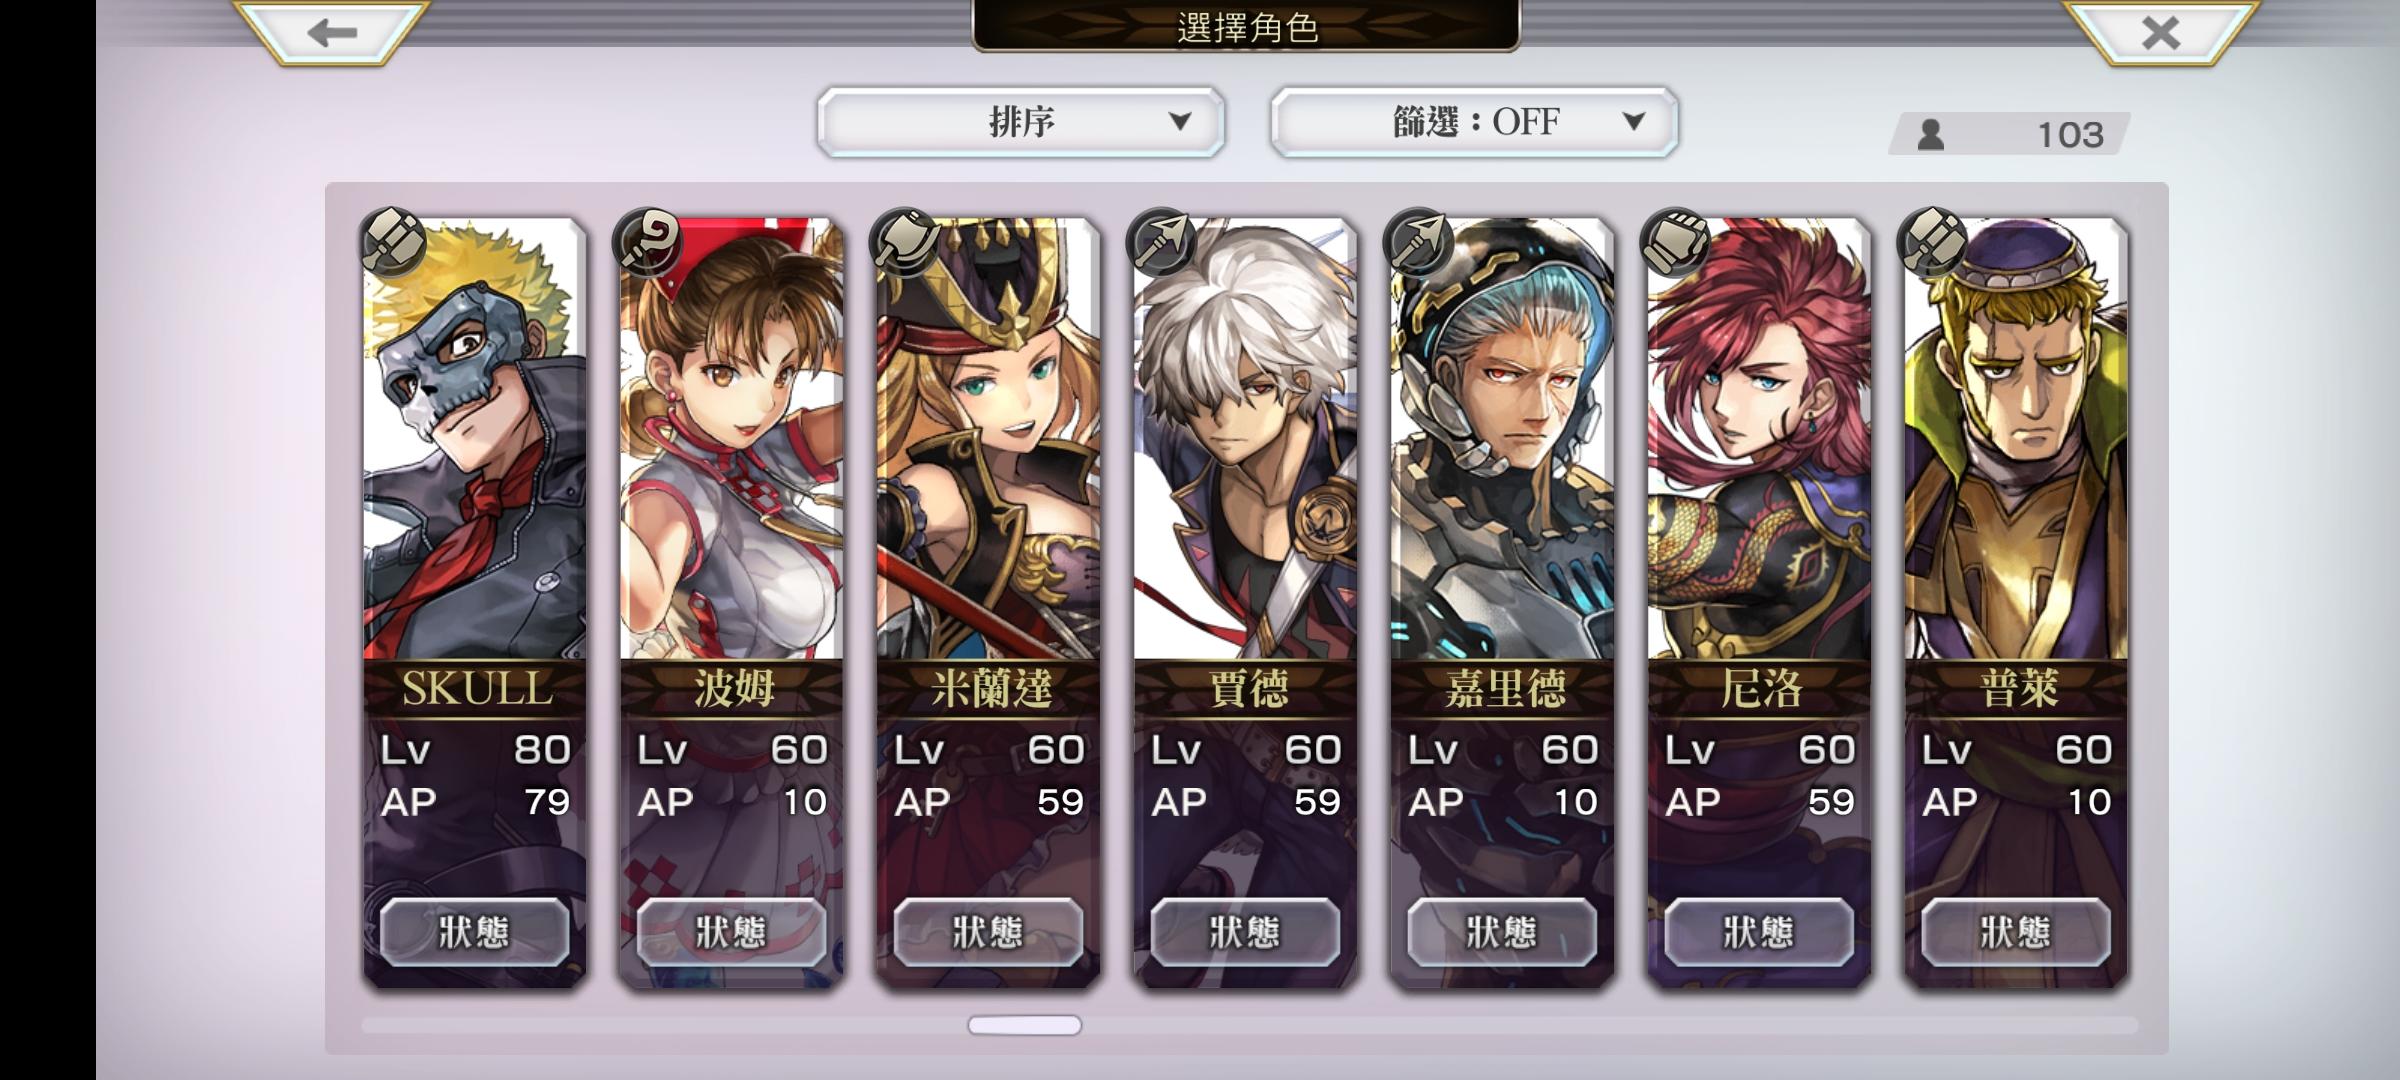This screenshot has width=2400, height=1080.
Task: Open 狀態 for SKULL
Action: [x=475, y=932]
